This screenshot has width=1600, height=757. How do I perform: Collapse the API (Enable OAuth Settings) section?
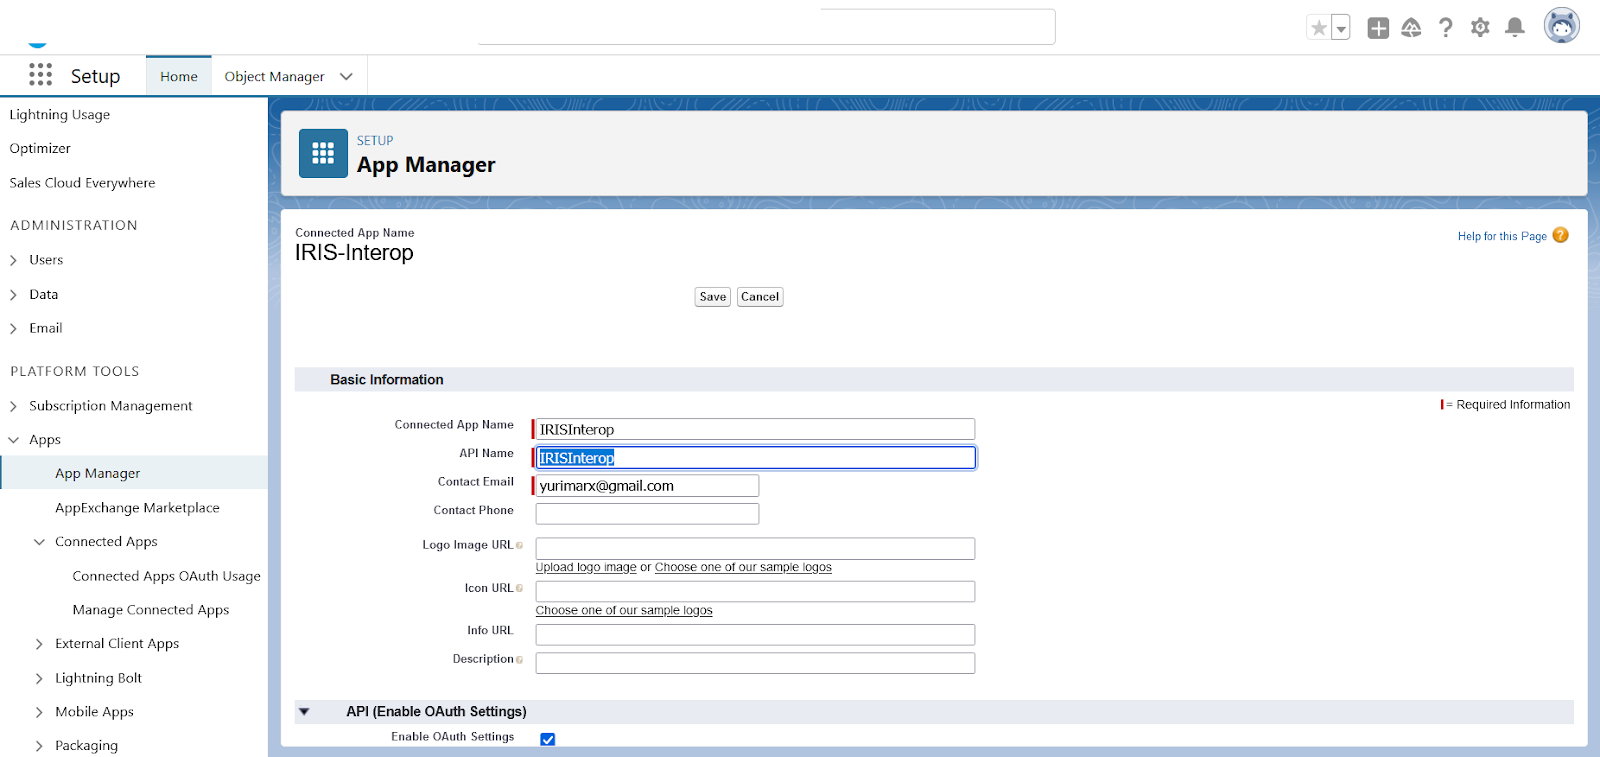point(304,712)
